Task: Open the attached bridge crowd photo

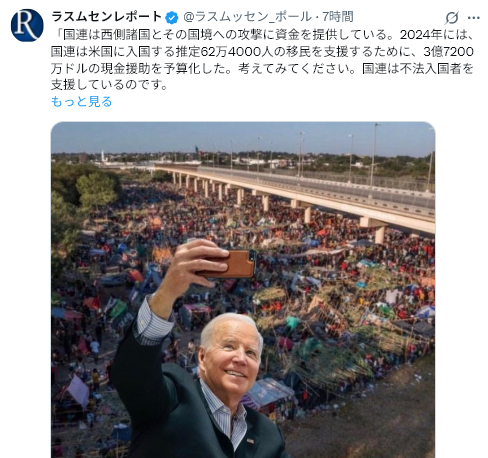Action: [243, 290]
